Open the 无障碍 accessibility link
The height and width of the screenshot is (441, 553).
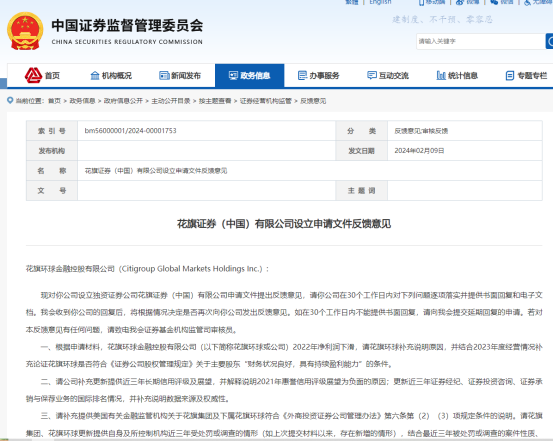pyautogui.click(x=538, y=2)
